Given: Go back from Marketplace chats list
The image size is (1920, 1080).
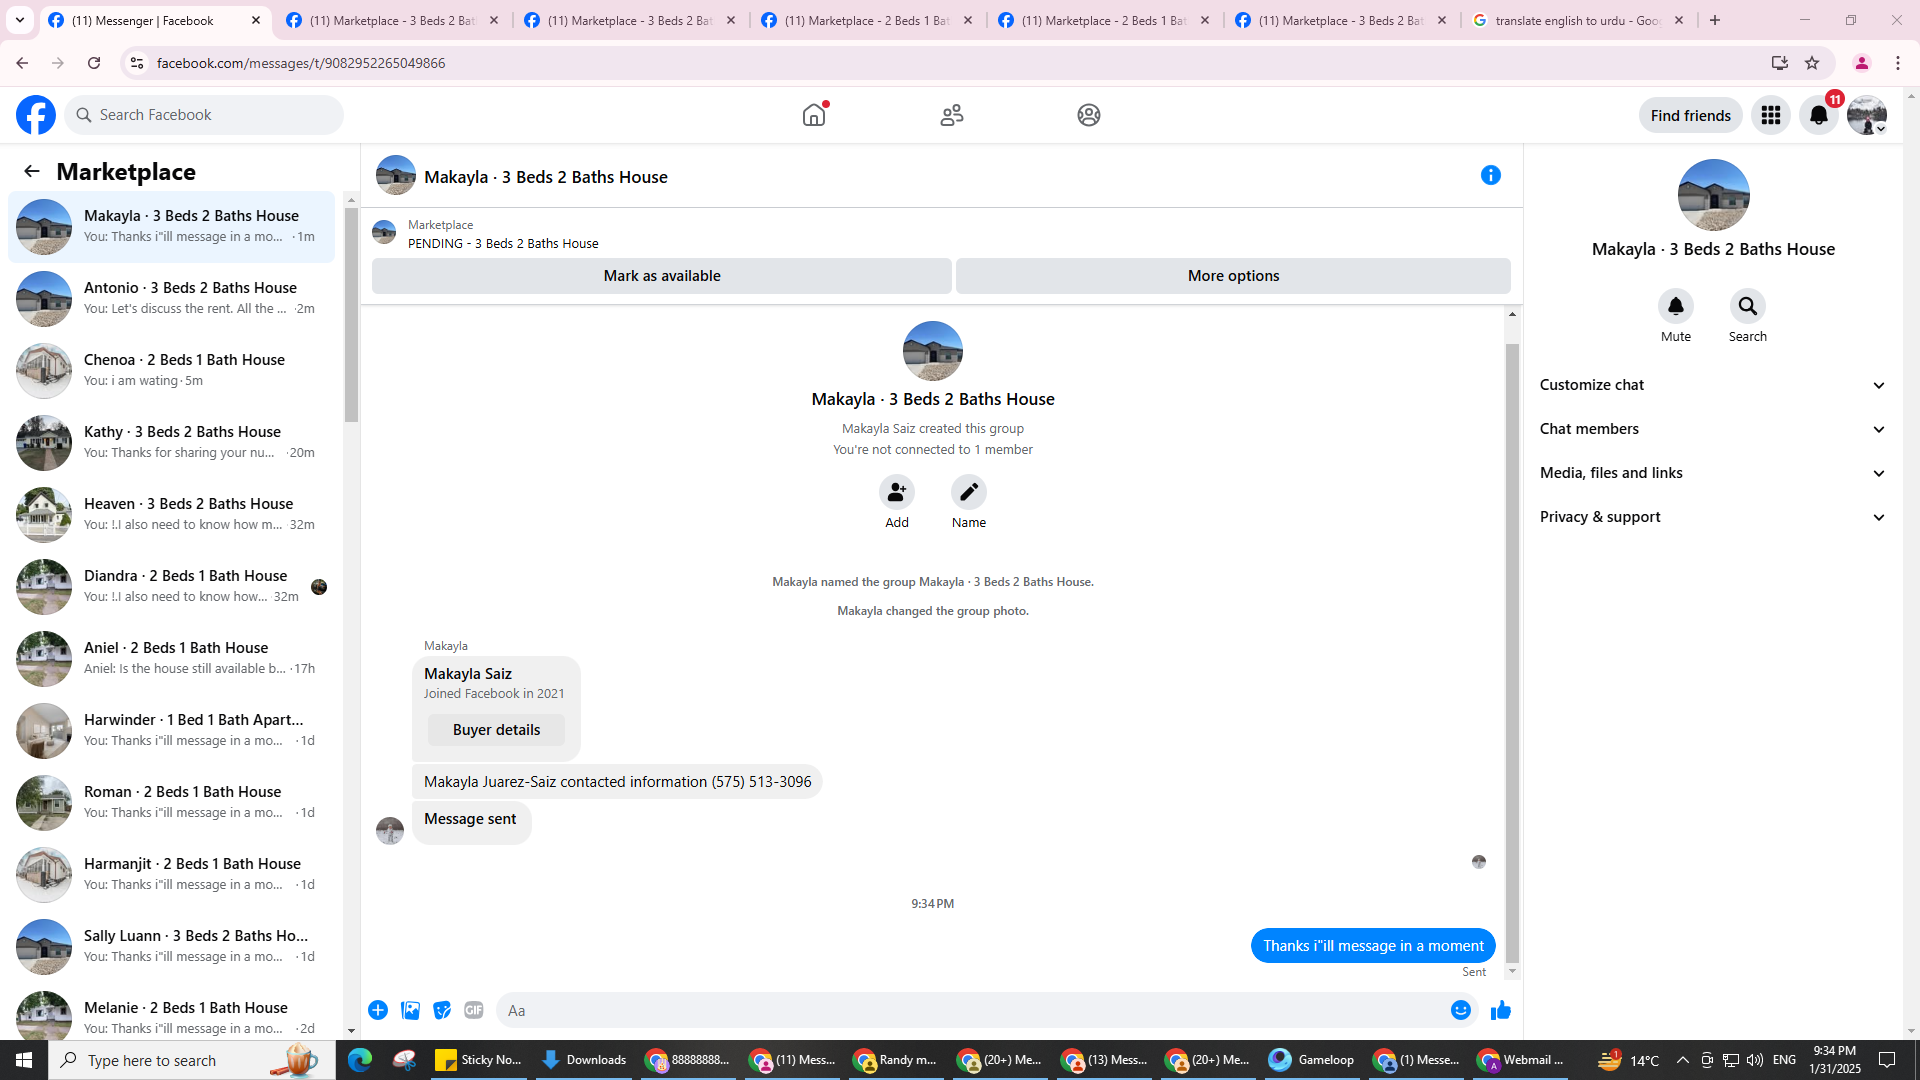Looking at the screenshot, I should tap(32, 171).
